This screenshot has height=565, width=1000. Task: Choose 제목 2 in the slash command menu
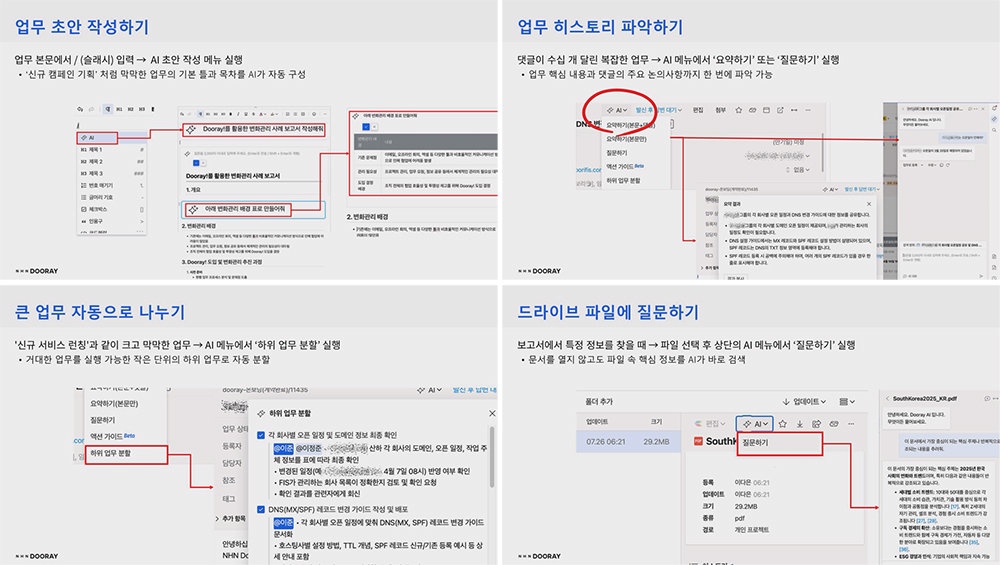[112, 162]
